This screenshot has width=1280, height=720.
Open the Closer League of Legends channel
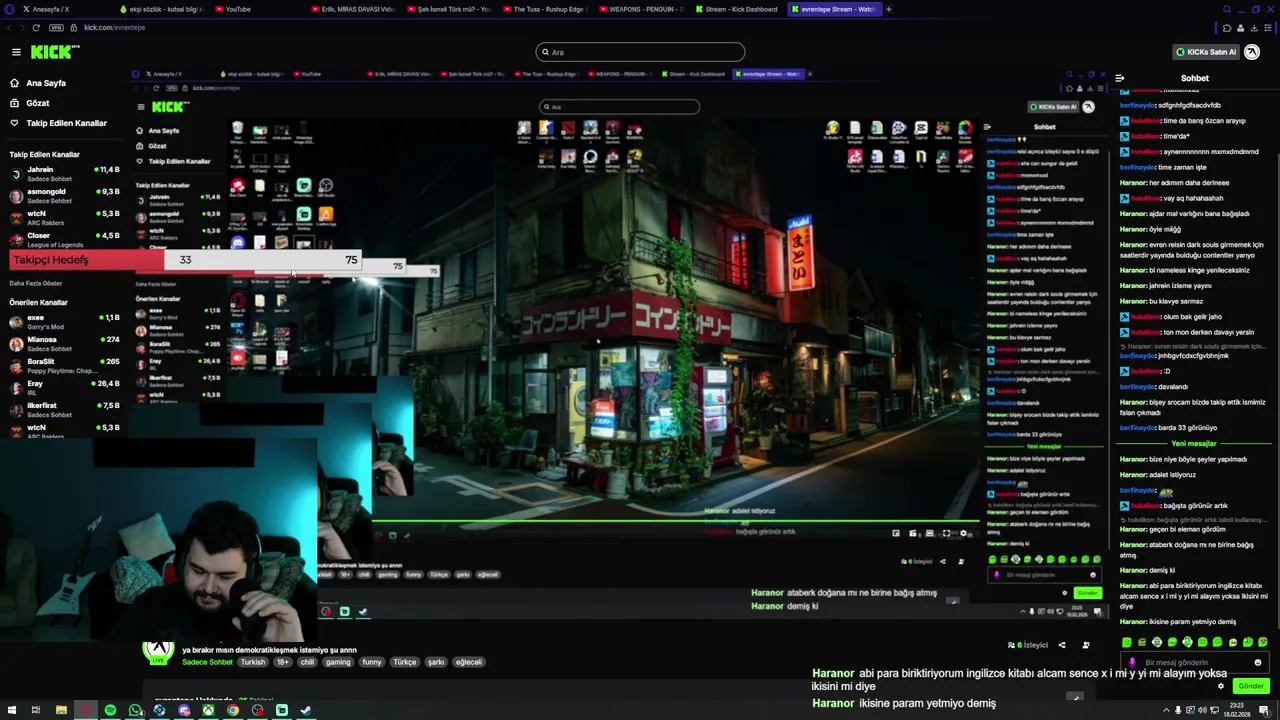point(64,240)
